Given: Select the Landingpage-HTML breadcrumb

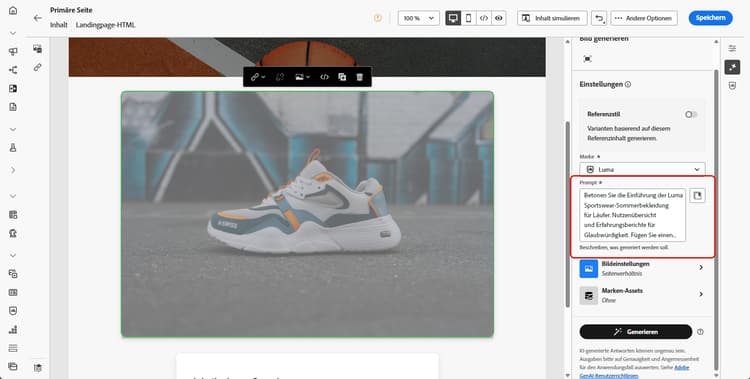Looking at the screenshot, I should pyautogui.click(x=105, y=25).
